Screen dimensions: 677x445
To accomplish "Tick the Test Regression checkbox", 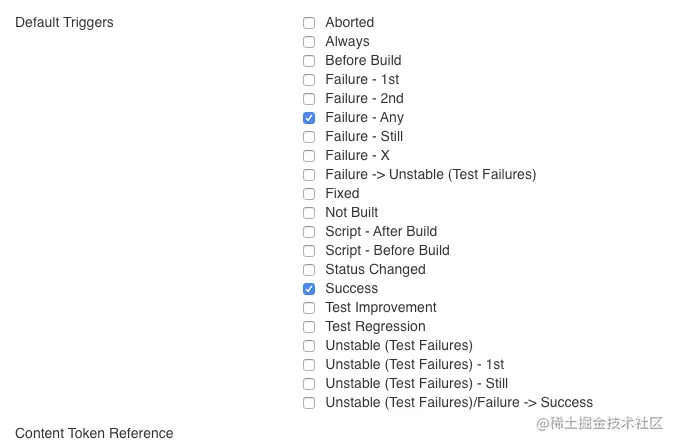I will pos(309,327).
